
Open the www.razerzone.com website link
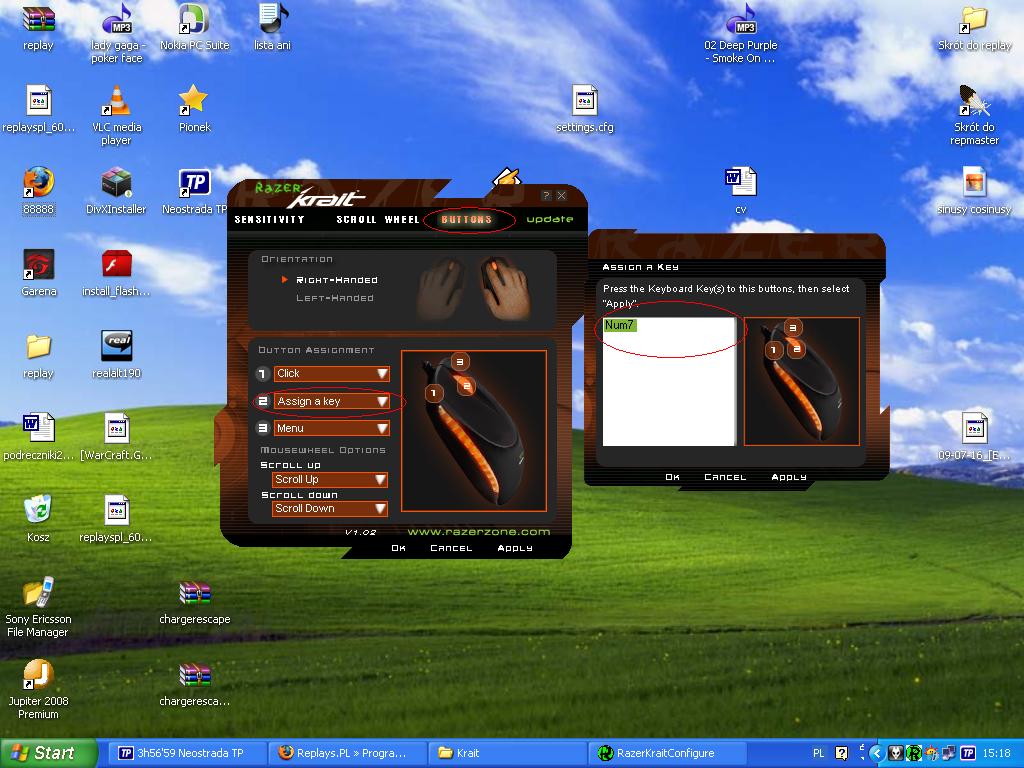point(478,532)
